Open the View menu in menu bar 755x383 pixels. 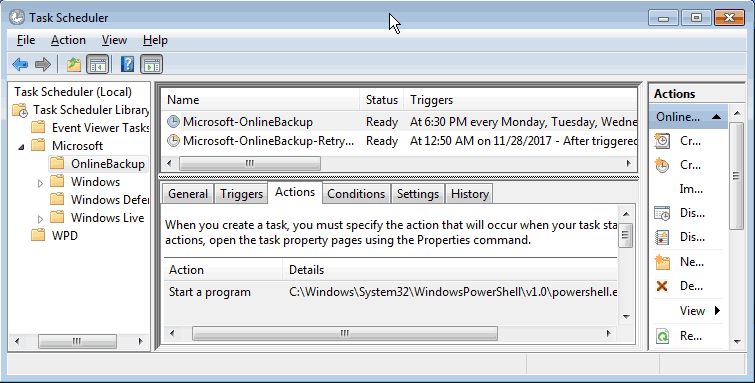pyautogui.click(x=114, y=40)
